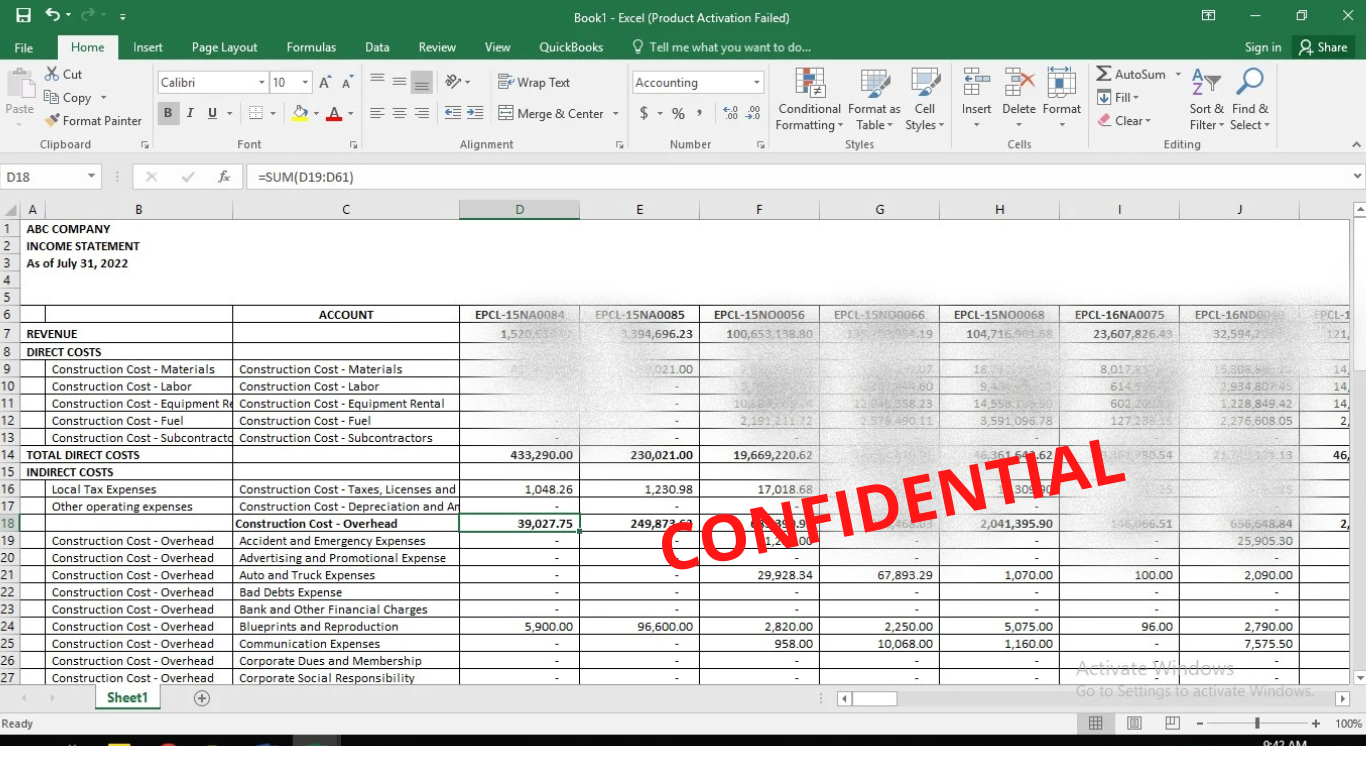Toggle Italic formatting

[x=190, y=113]
